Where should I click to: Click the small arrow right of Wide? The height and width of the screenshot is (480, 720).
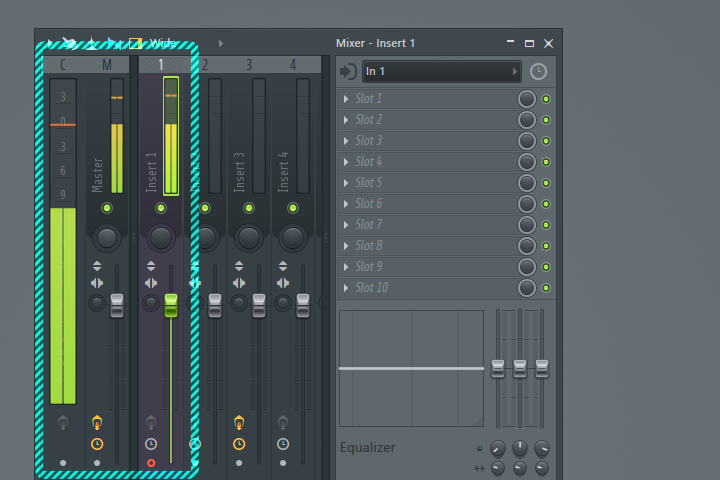221,43
